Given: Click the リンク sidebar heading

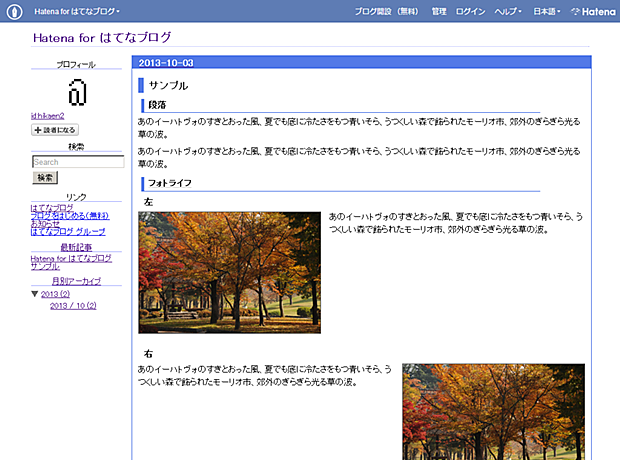Looking at the screenshot, I should [76, 197].
